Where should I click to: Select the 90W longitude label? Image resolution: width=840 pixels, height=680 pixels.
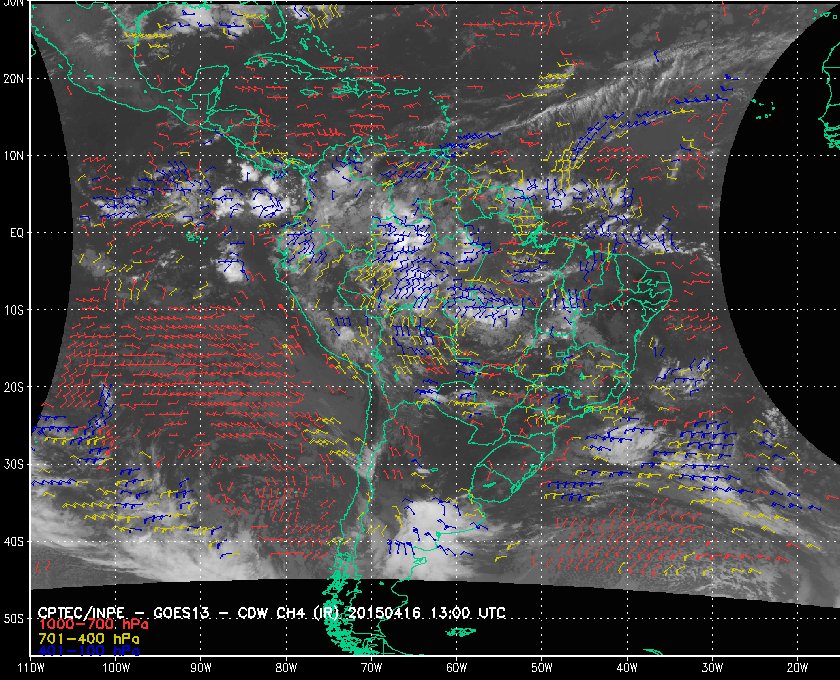click(200, 668)
